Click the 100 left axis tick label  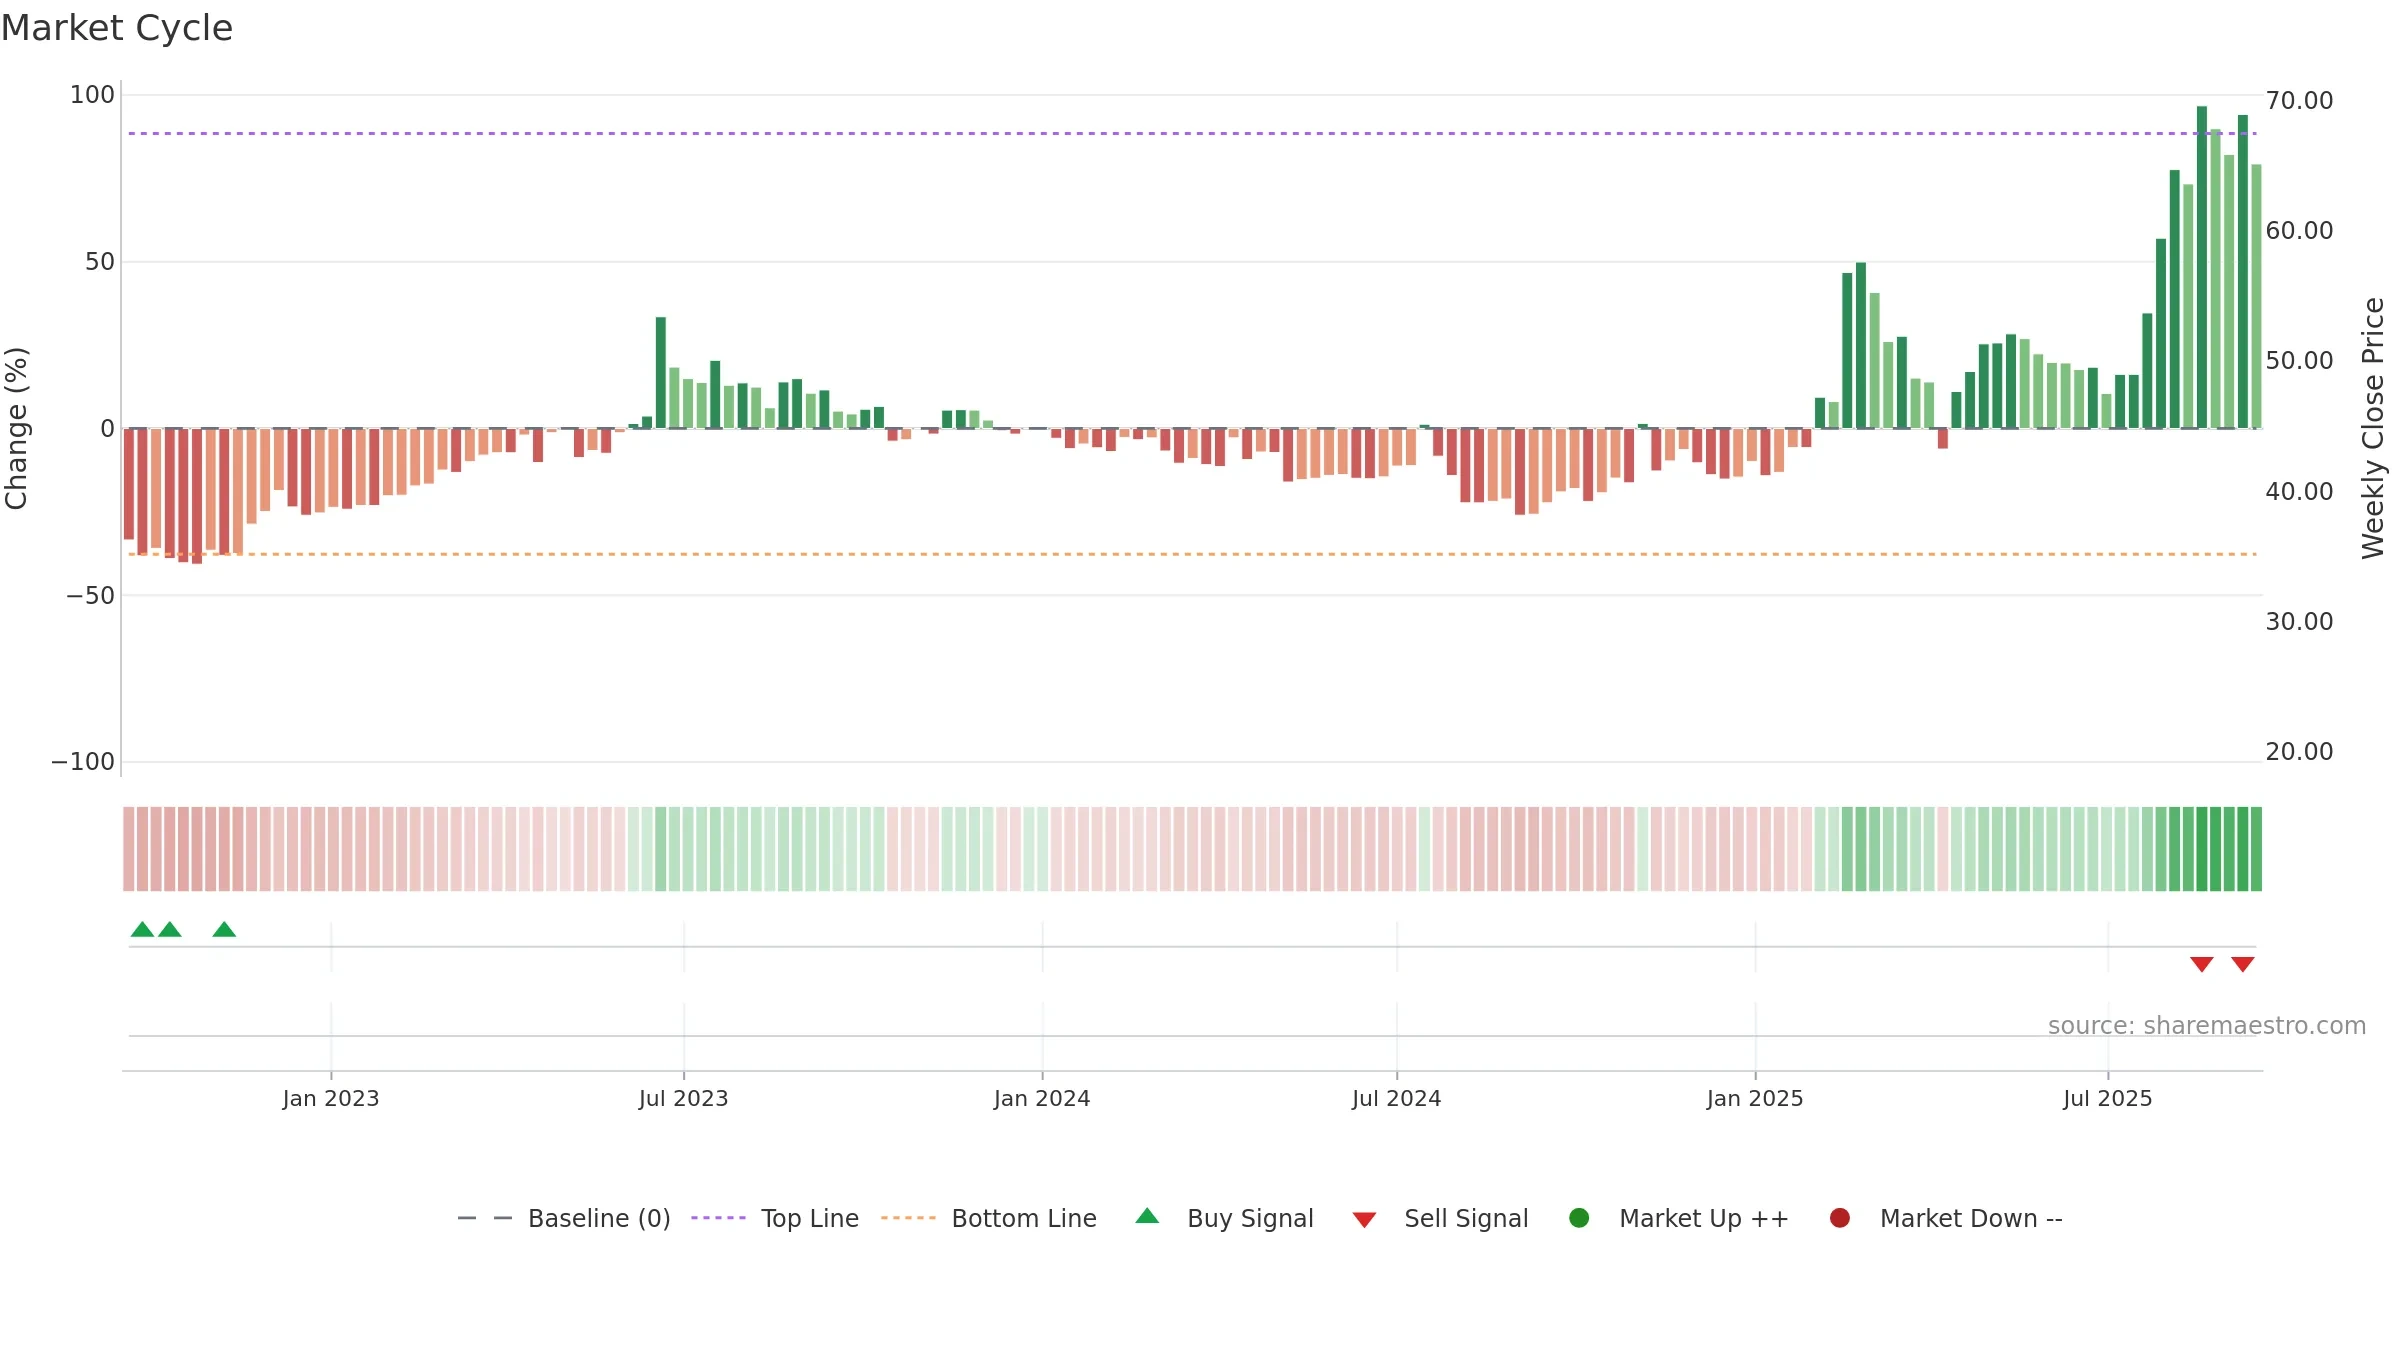92,95
